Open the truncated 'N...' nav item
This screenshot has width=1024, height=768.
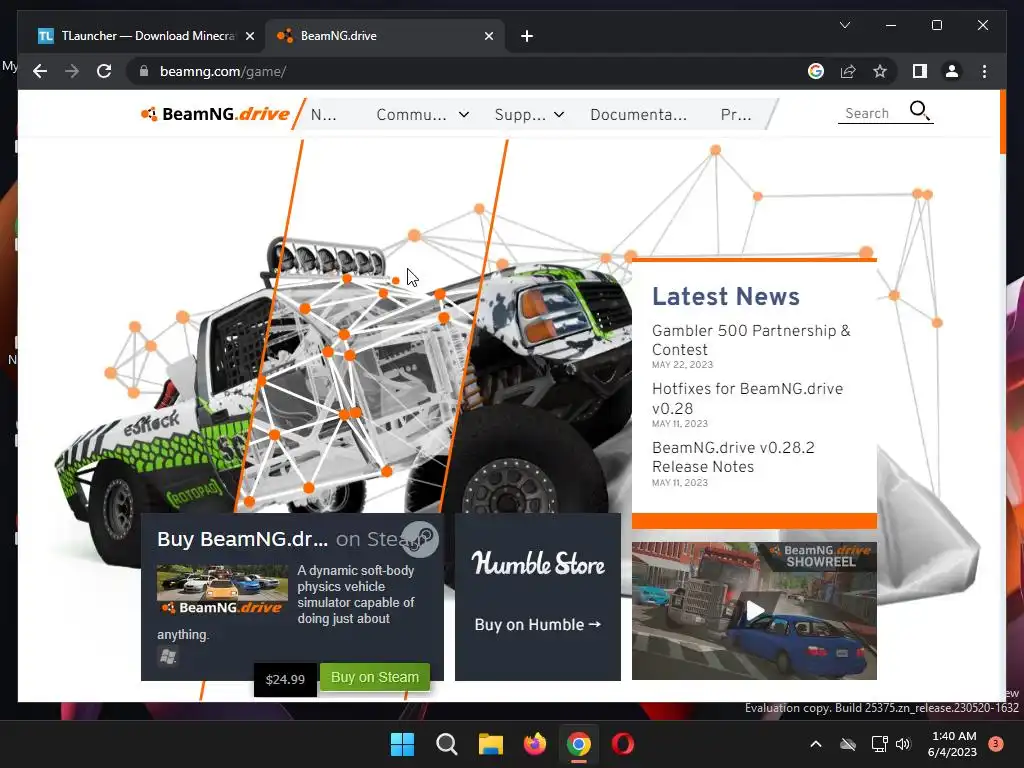click(x=323, y=115)
